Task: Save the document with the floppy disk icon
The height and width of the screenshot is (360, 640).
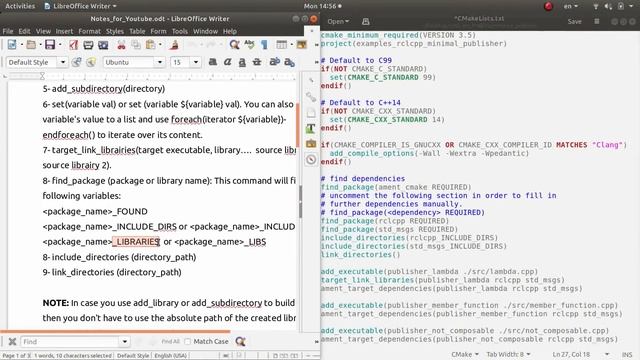Action: point(50,44)
